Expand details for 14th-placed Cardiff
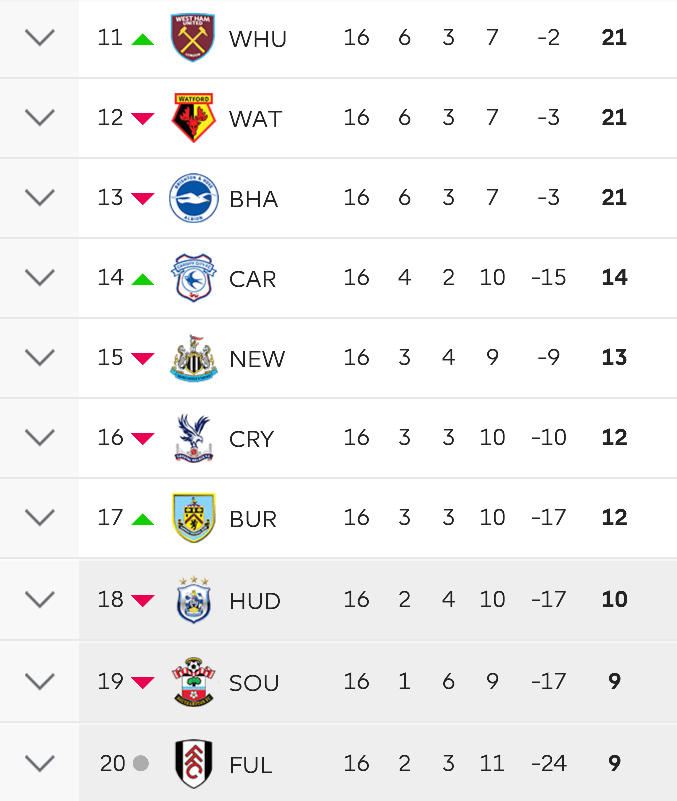Viewport: 677px width, 801px height. click(x=40, y=277)
